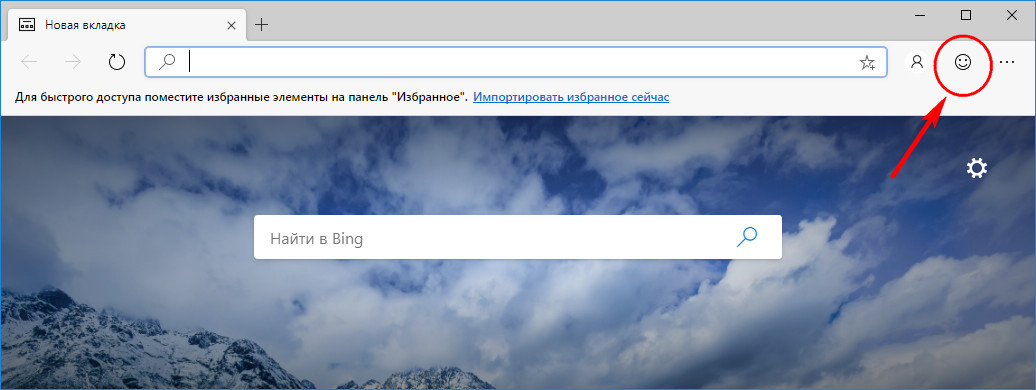Click the Forward navigation arrow

(73, 62)
